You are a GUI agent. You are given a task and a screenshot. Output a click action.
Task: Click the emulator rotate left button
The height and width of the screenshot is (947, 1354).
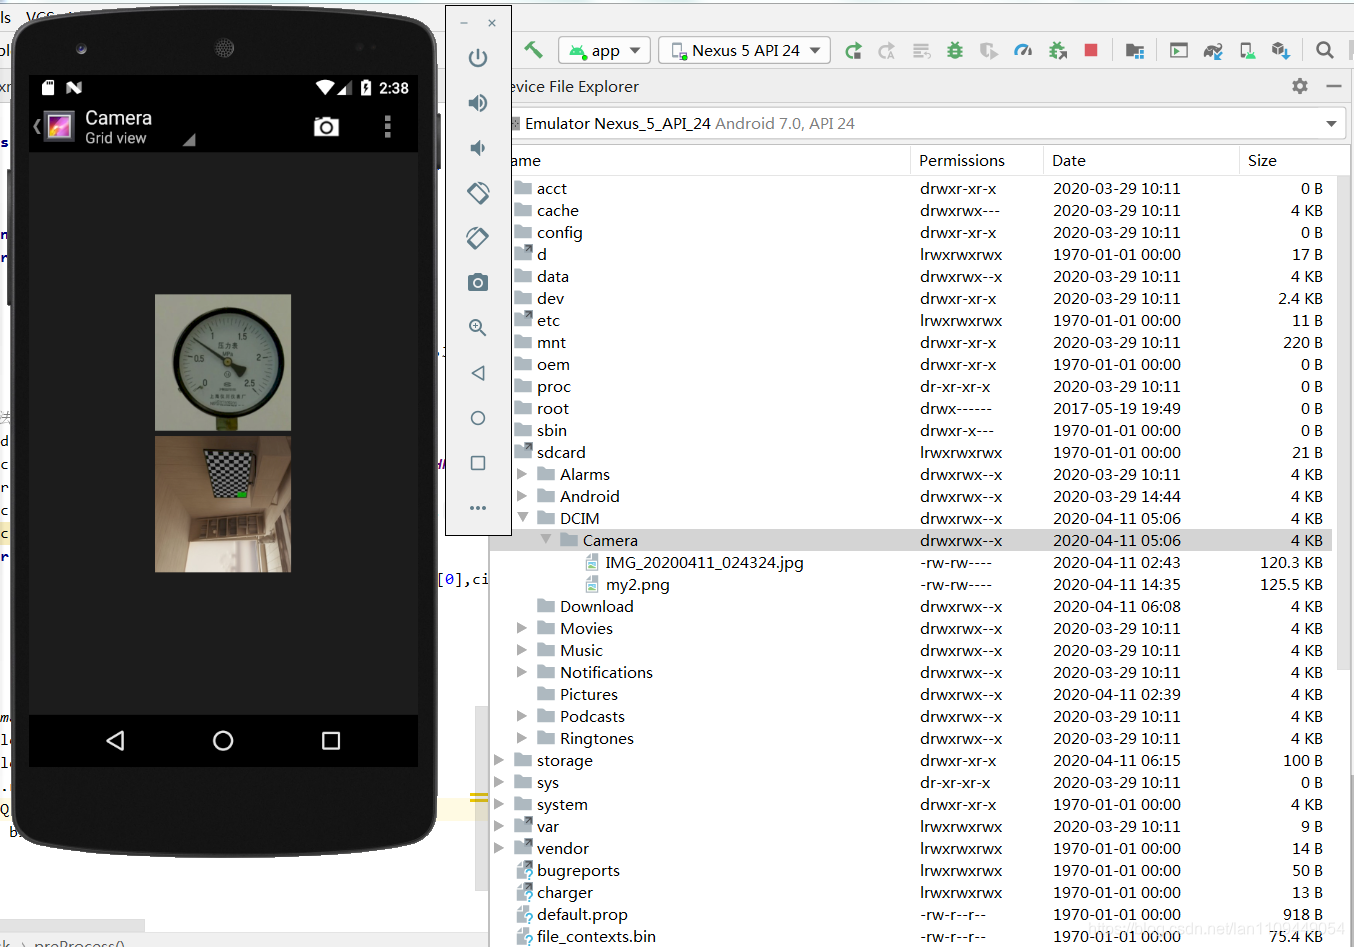point(478,192)
